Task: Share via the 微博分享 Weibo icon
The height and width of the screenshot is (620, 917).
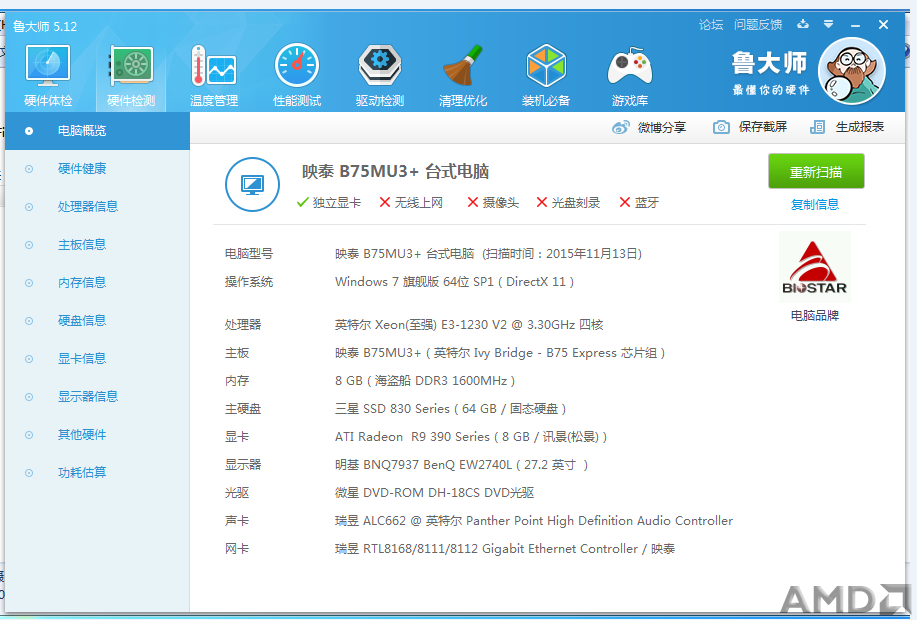Action: (620, 127)
